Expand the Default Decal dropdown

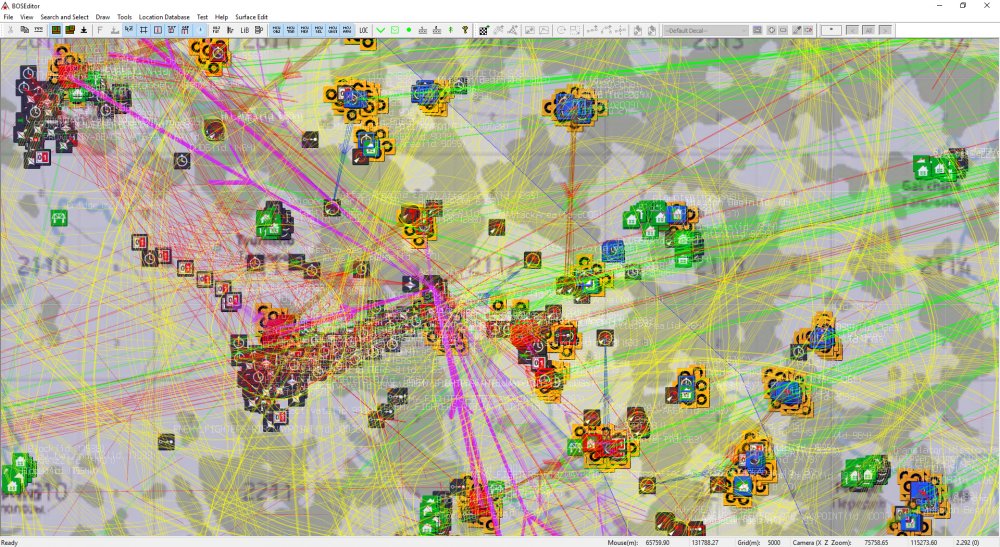(744, 30)
